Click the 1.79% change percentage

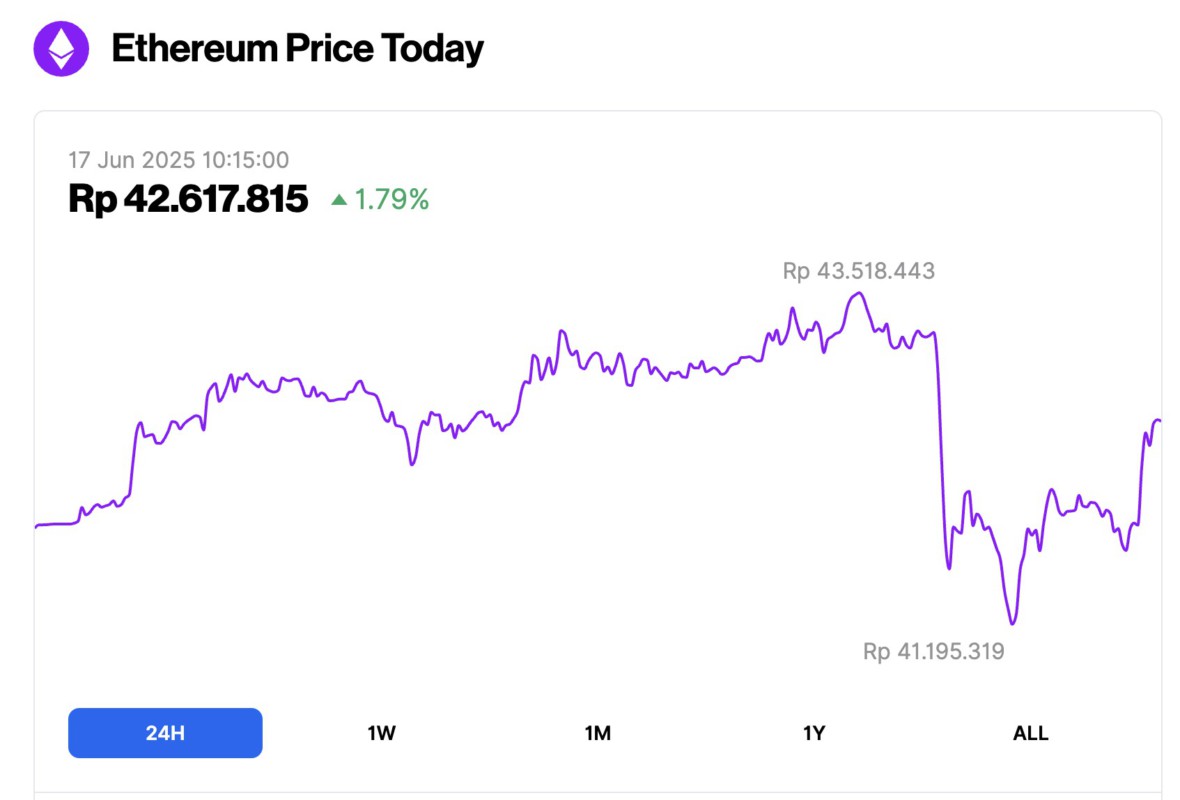click(390, 200)
